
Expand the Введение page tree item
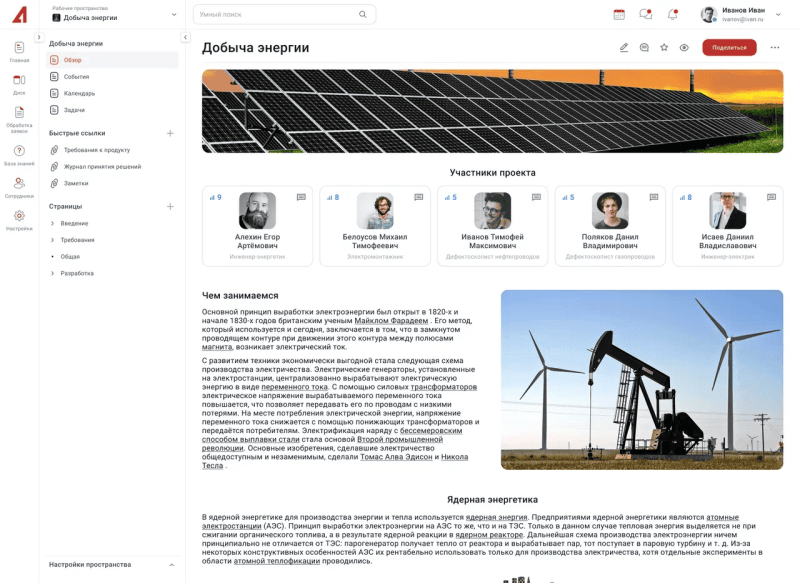[x=52, y=223]
